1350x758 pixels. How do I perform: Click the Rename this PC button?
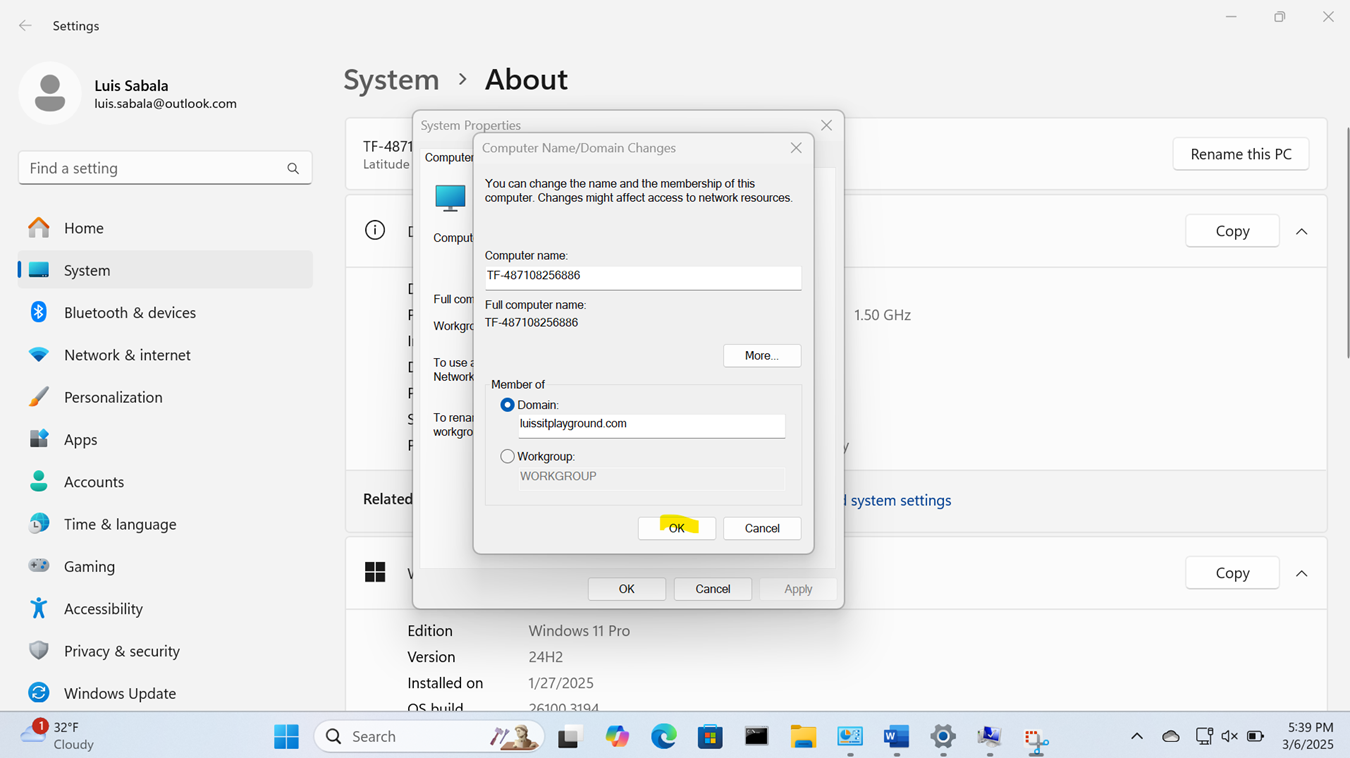pos(1240,154)
